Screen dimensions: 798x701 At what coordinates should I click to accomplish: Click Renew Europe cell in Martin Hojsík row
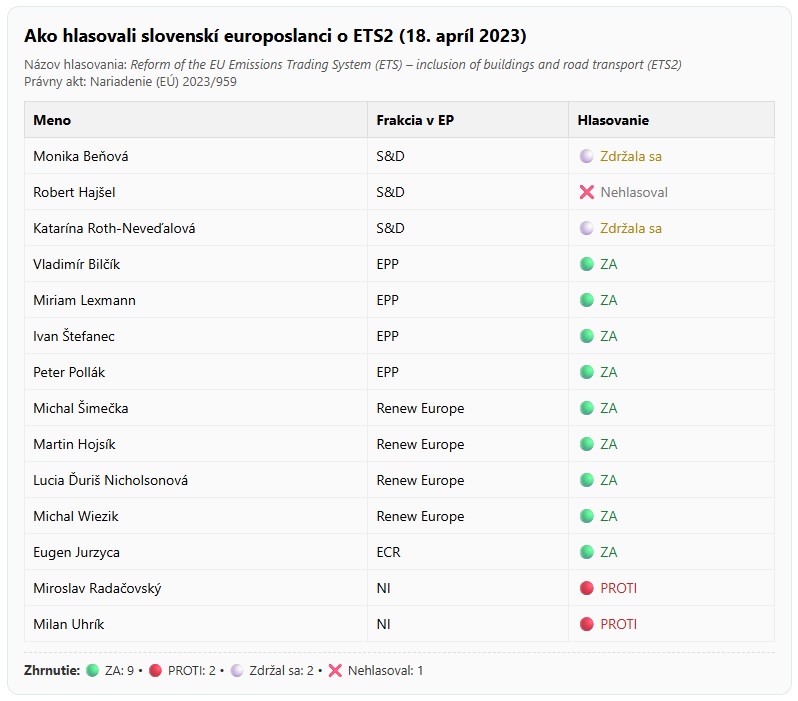point(420,444)
